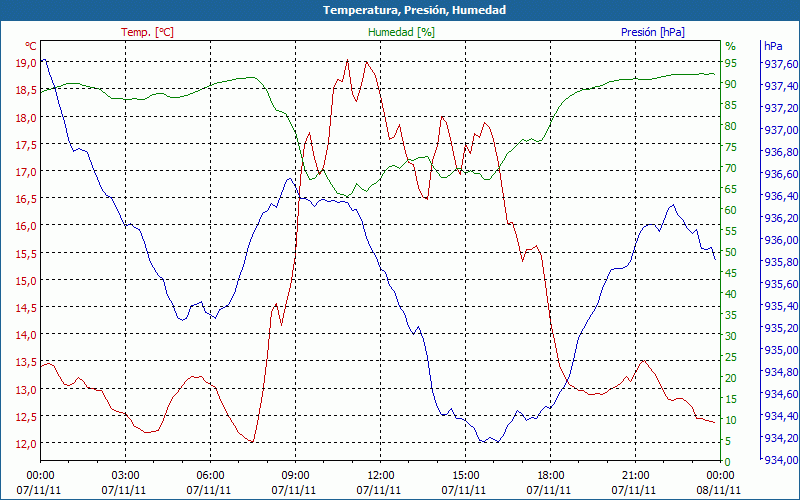Click the 937,40 pressure axis value

pos(779,86)
